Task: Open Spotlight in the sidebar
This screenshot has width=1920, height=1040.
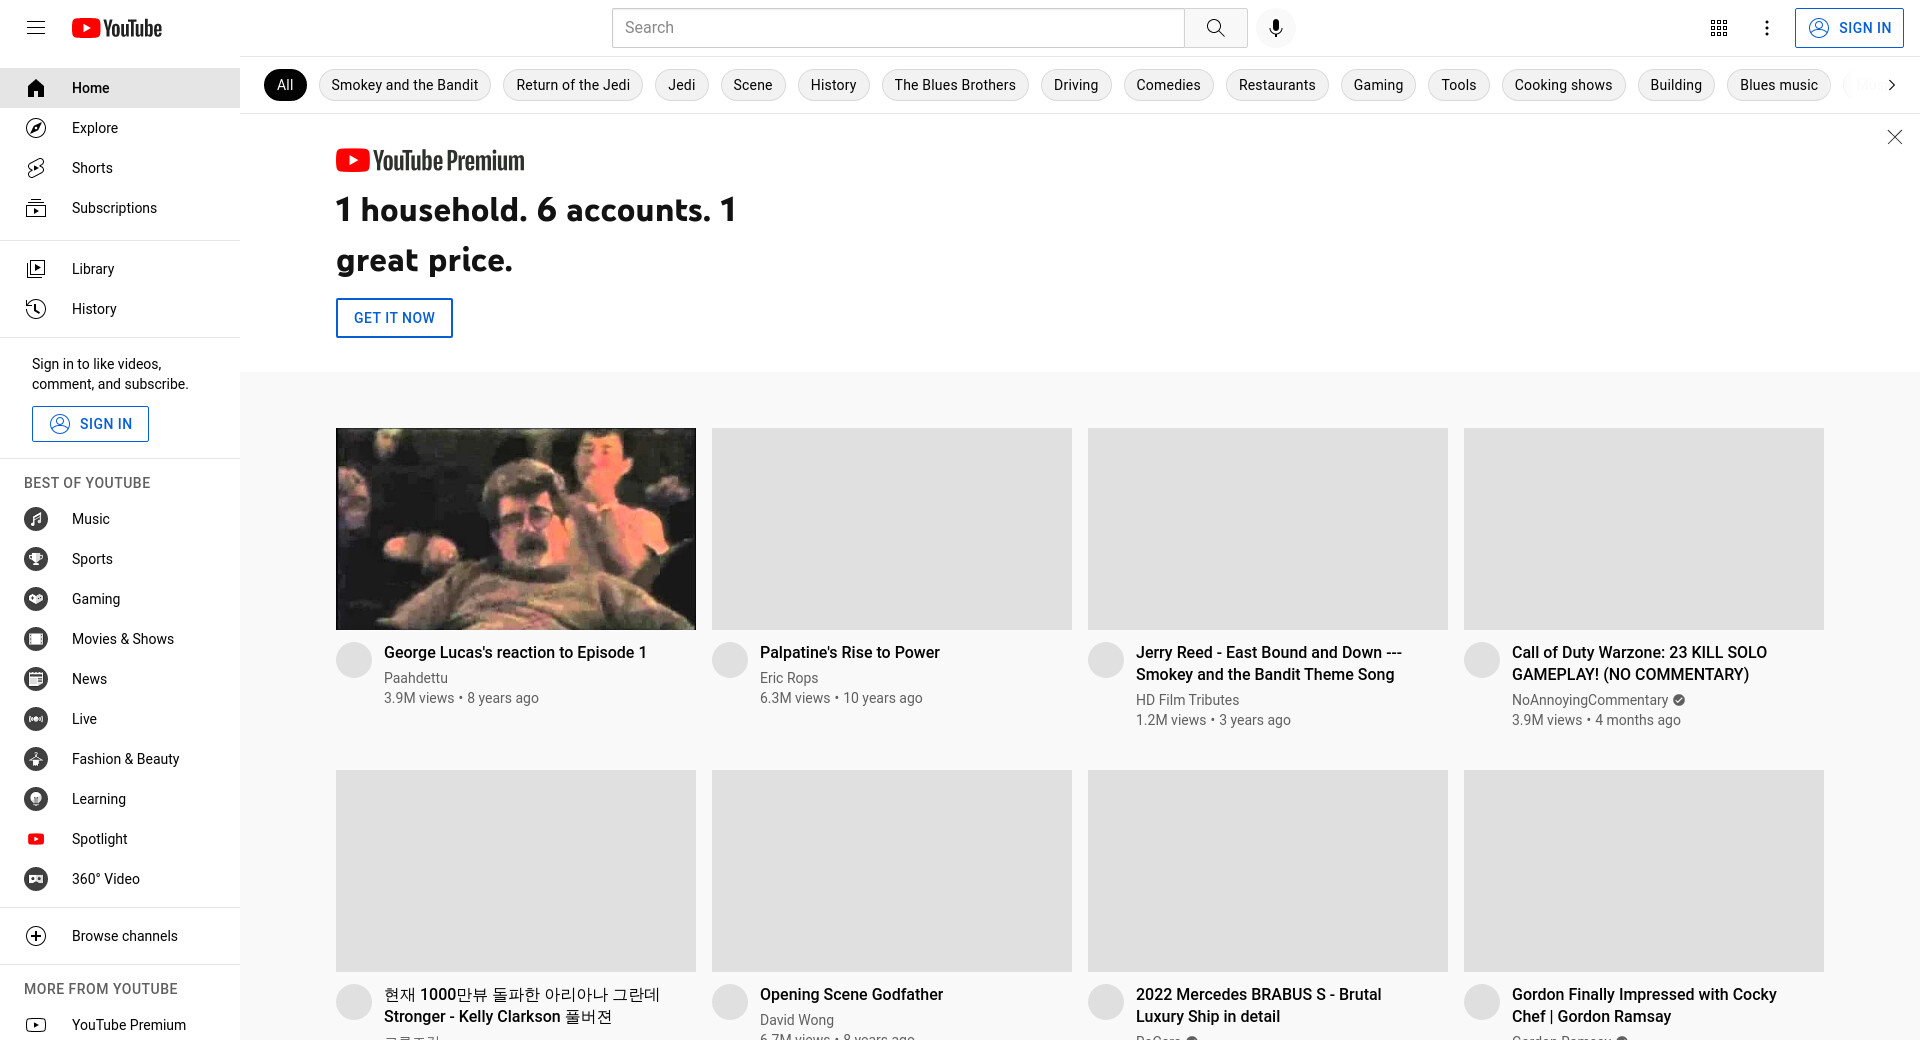Action: pos(120,839)
